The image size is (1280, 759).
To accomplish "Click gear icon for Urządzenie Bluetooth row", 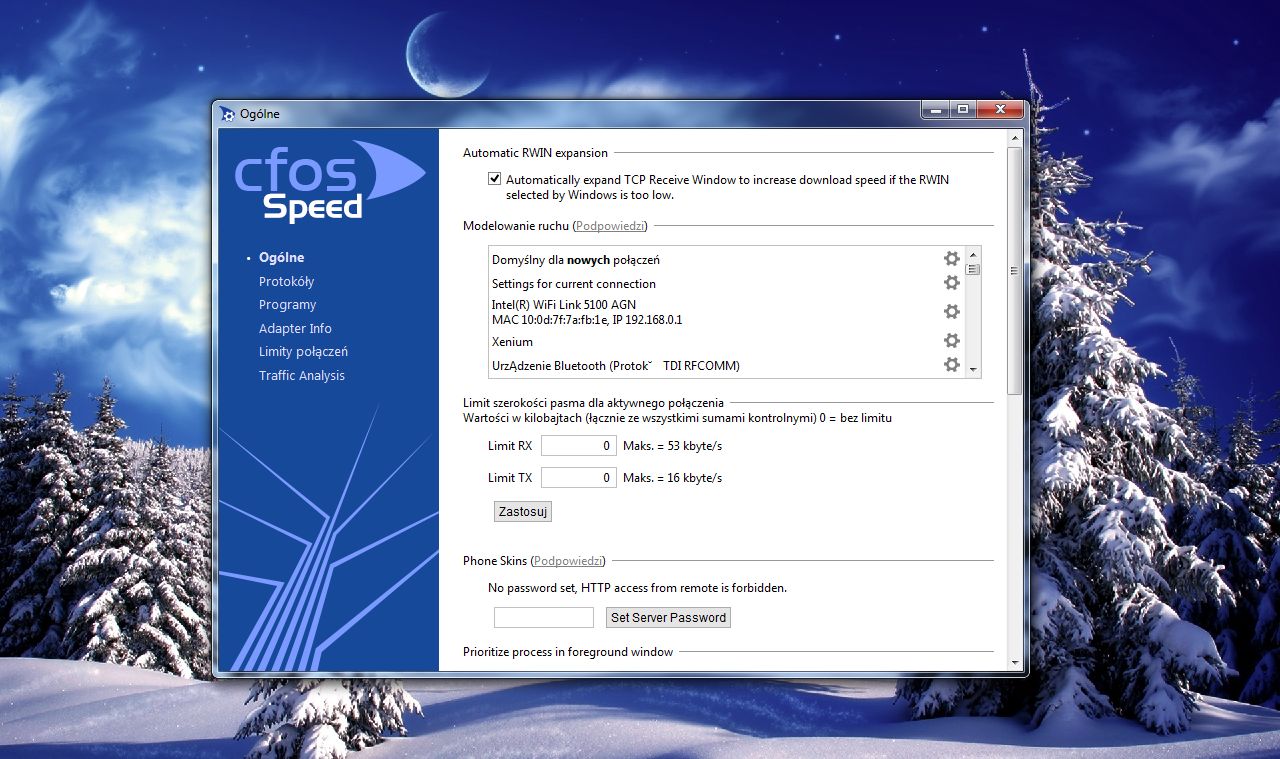I will tap(951, 365).
